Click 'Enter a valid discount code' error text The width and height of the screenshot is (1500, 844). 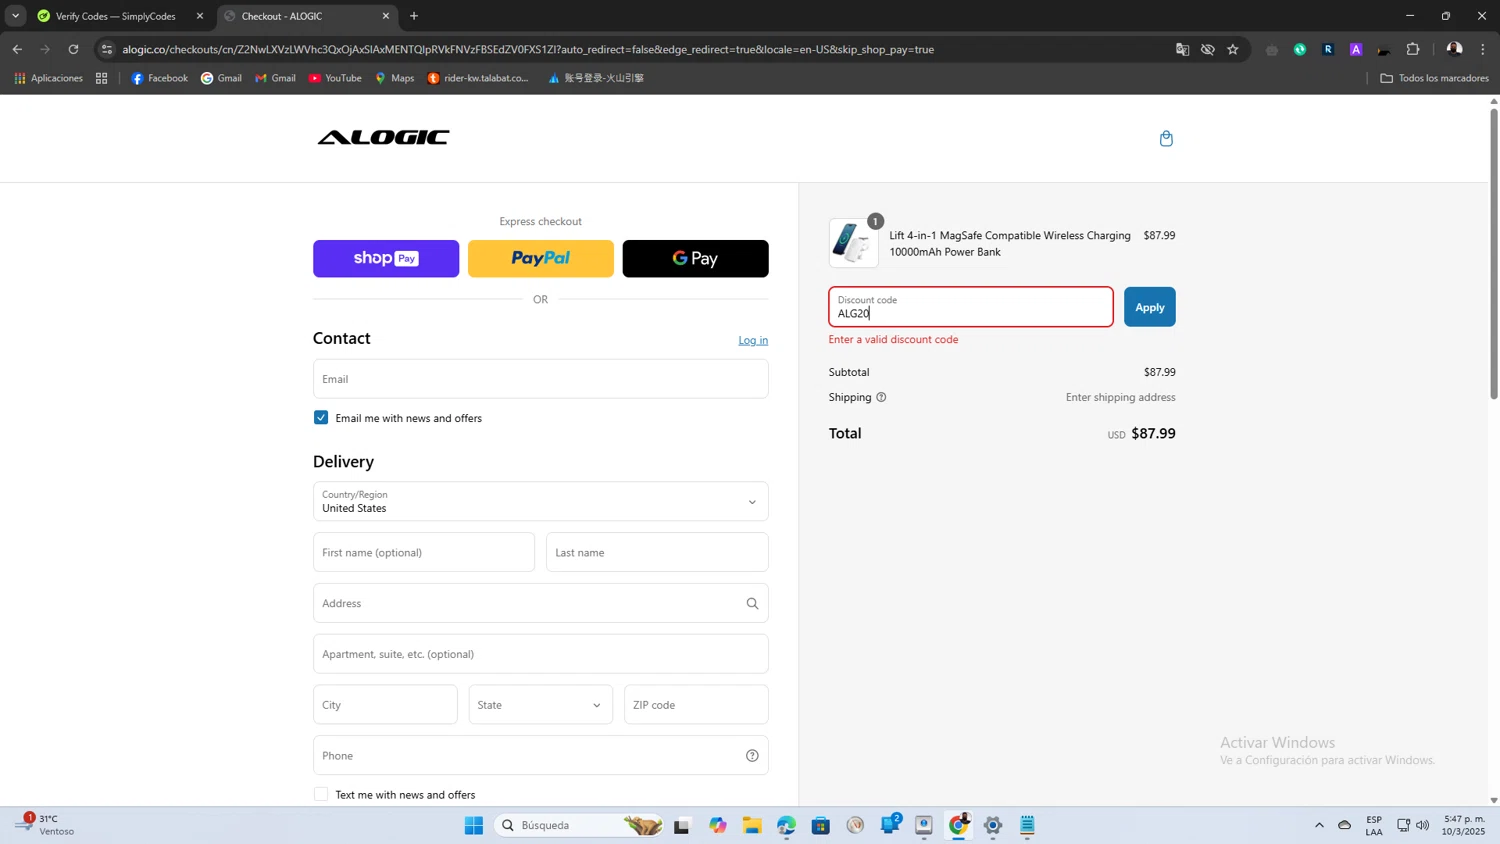pyautogui.click(x=893, y=339)
